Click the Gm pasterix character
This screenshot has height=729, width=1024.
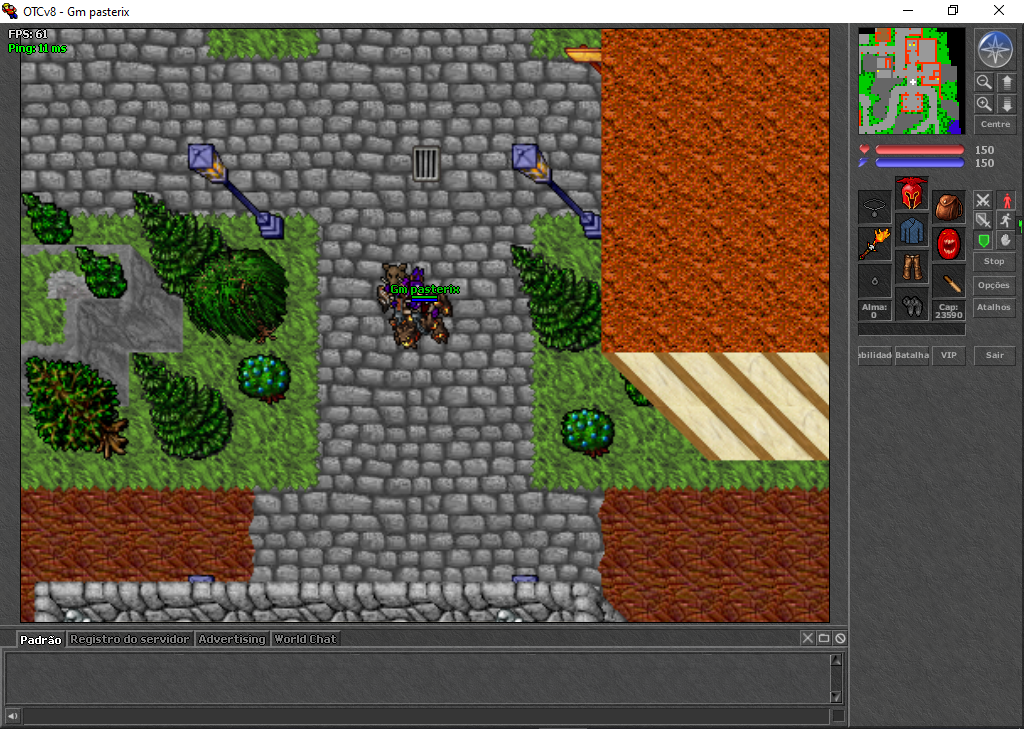(415, 307)
